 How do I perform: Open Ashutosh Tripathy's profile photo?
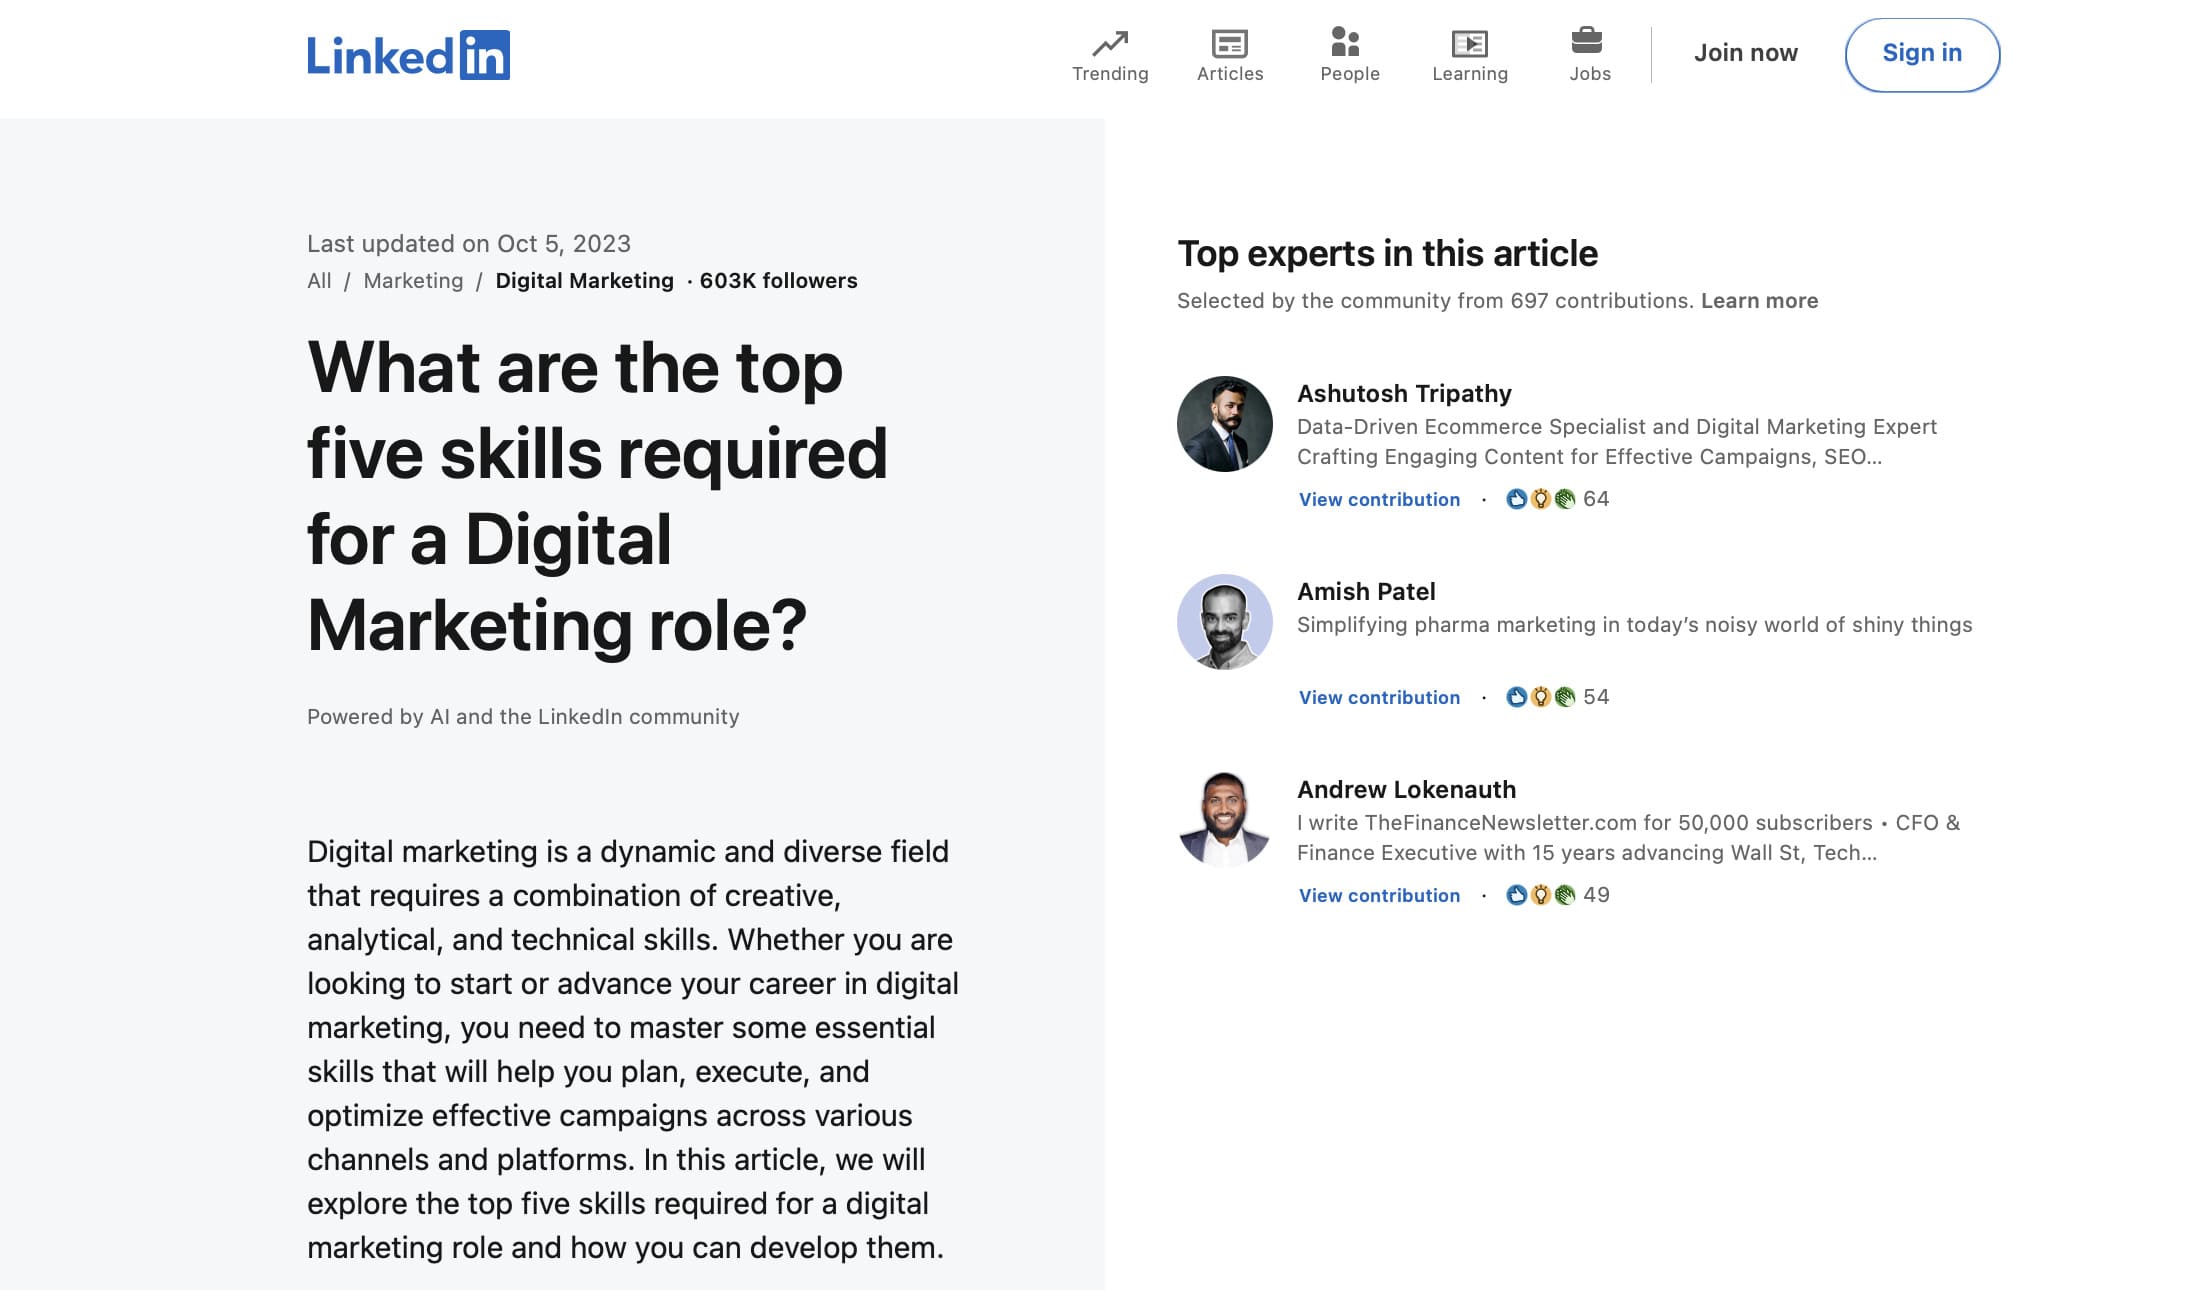click(1224, 424)
